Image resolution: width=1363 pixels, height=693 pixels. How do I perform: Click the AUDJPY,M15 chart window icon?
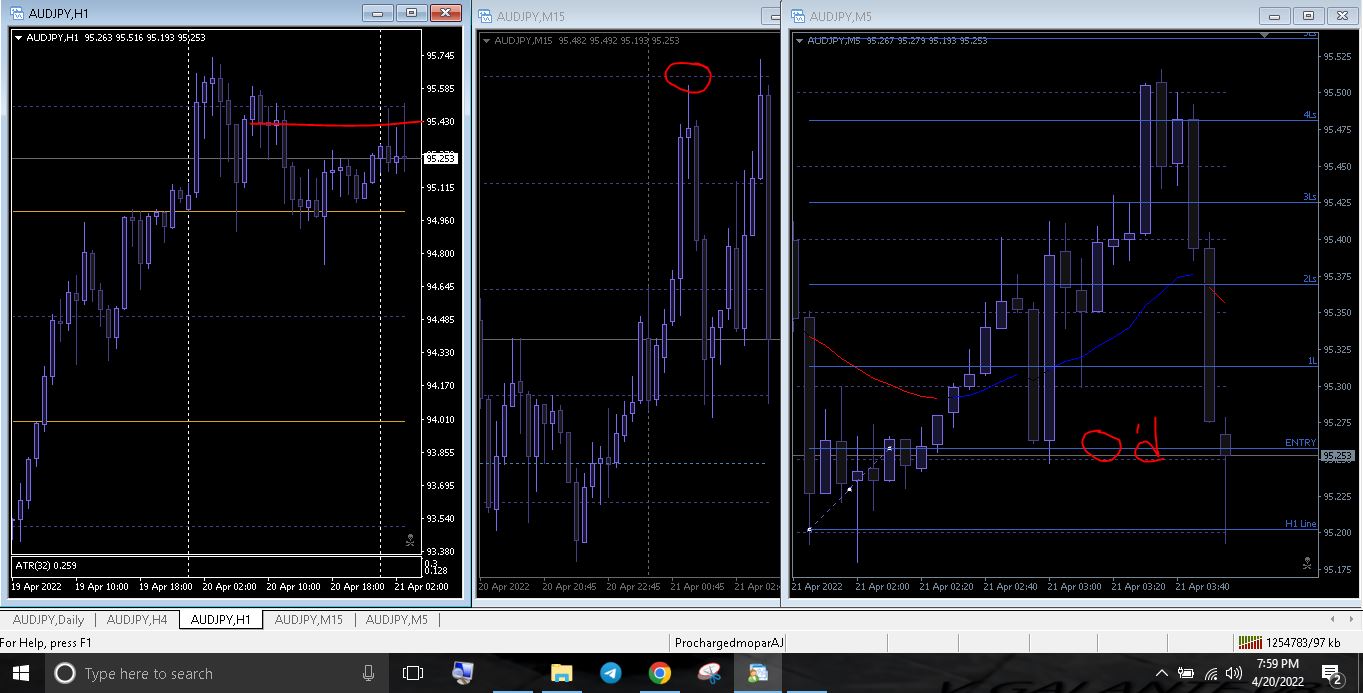pyautogui.click(x=485, y=16)
